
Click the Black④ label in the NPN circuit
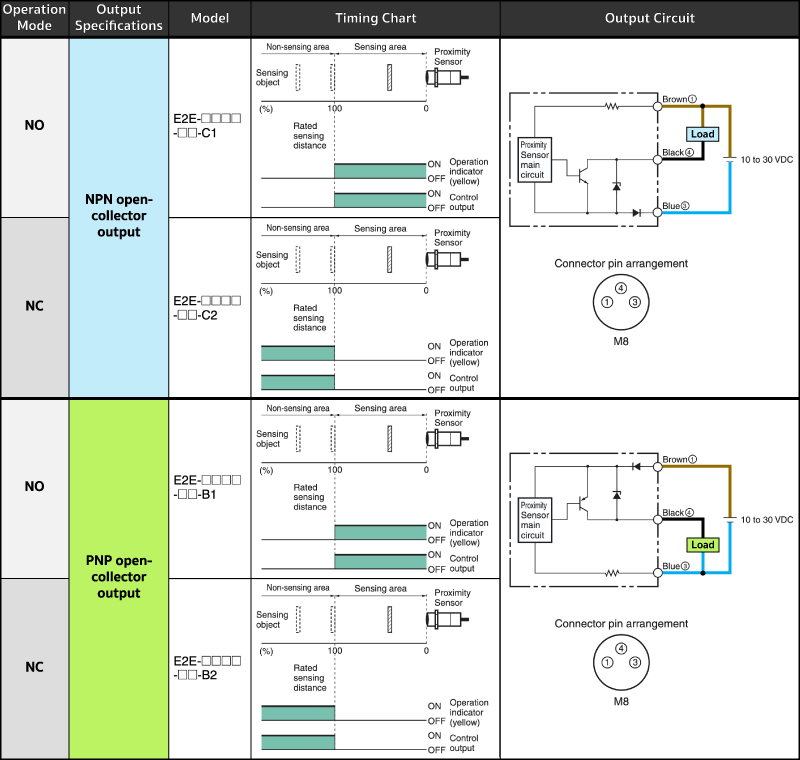678,153
